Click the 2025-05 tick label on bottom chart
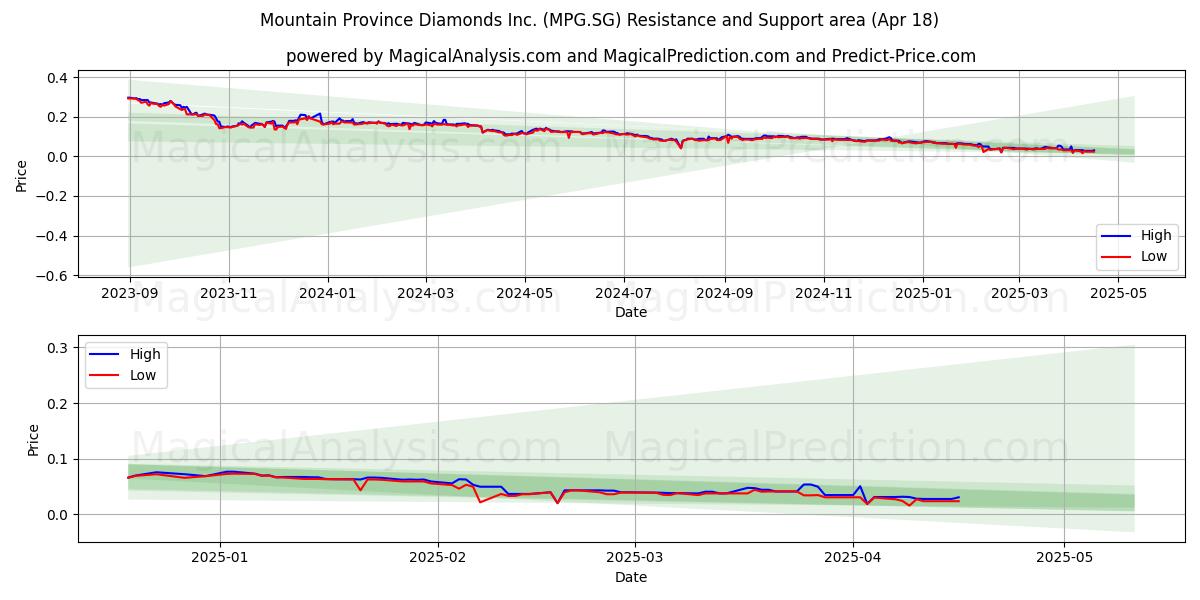 tap(1064, 560)
